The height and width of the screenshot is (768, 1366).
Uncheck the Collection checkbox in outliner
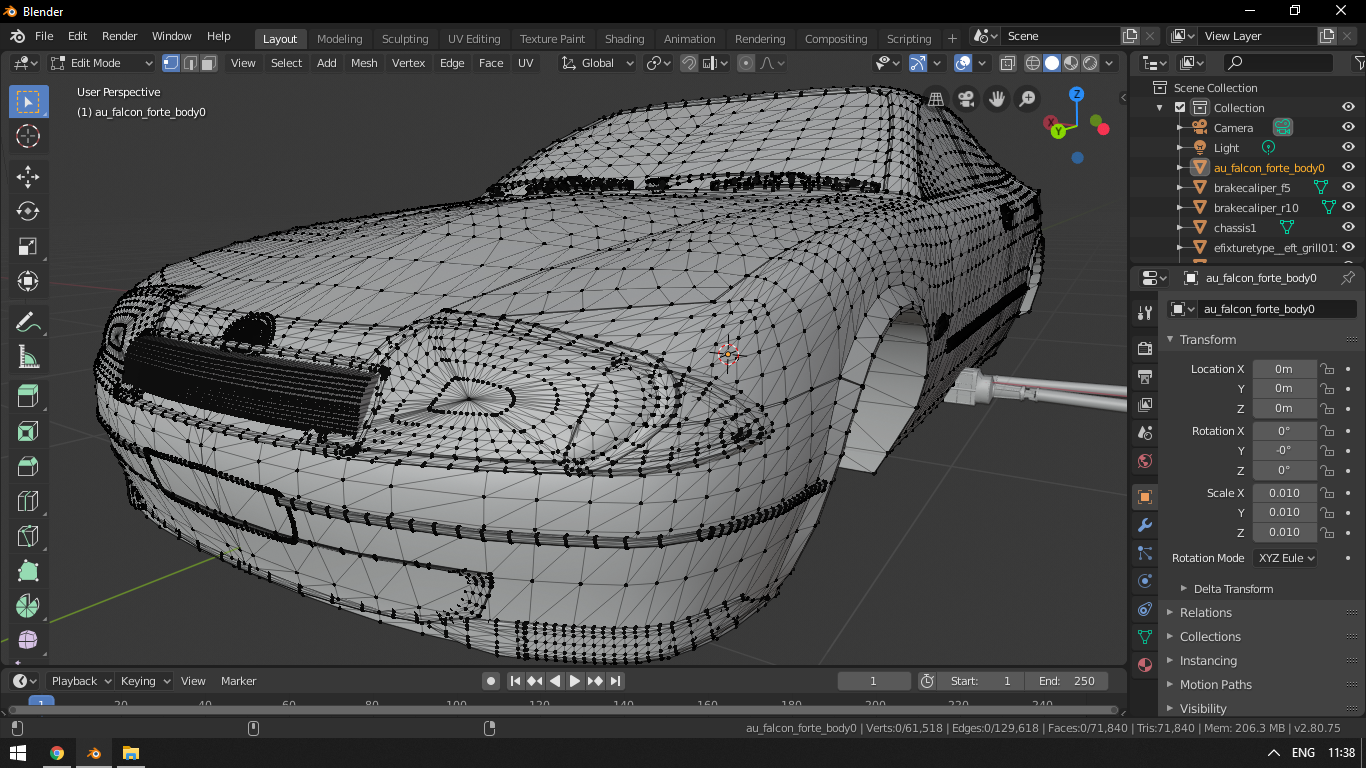(x=1180, y=108)
